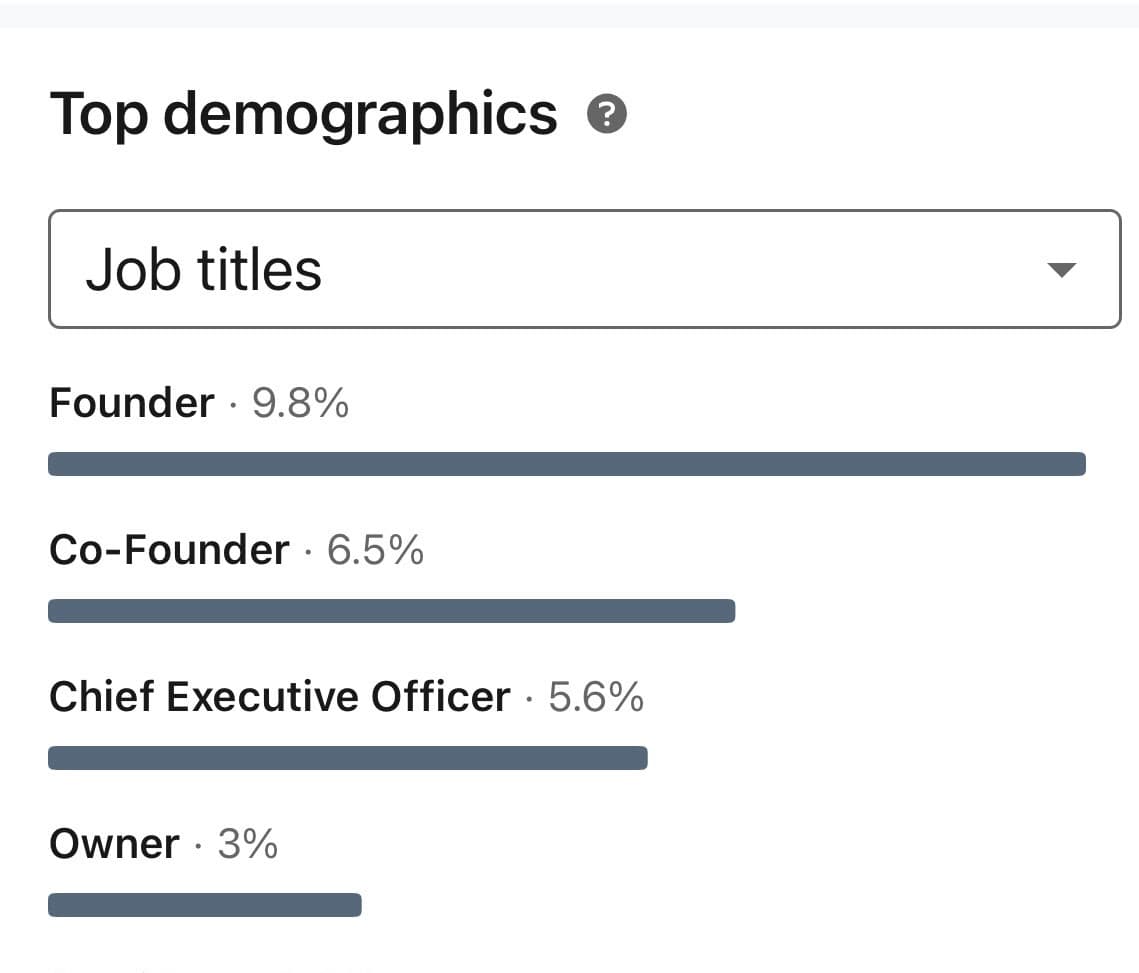The width and height of the screenshot is (1139, 973).
Task: Click the Co-Founder entry
Action: [168, 549]
